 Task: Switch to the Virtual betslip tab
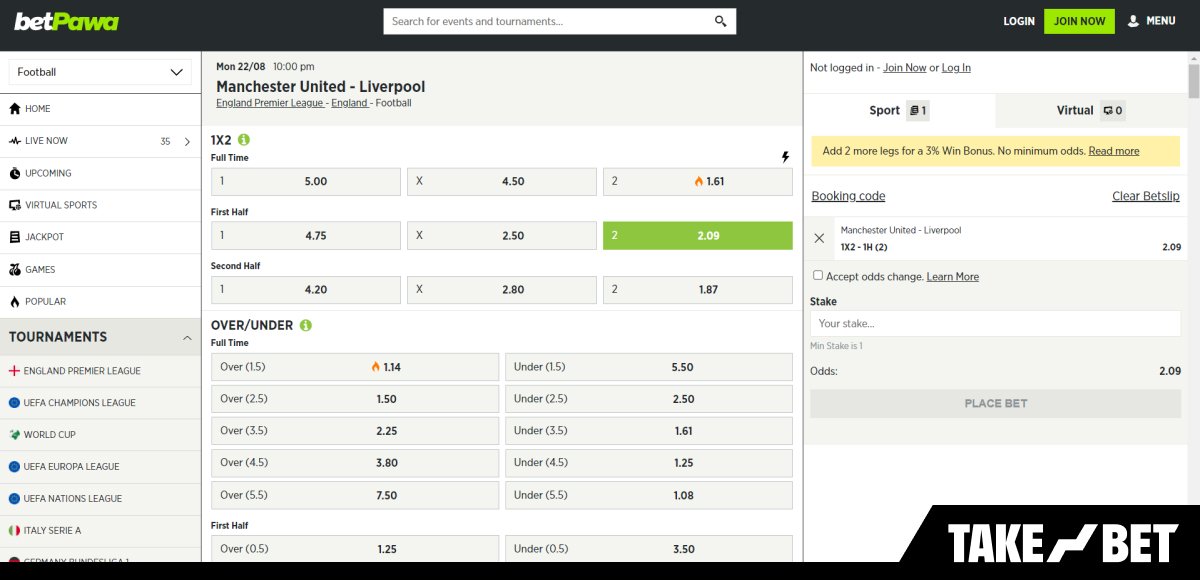coord(1091,111)
